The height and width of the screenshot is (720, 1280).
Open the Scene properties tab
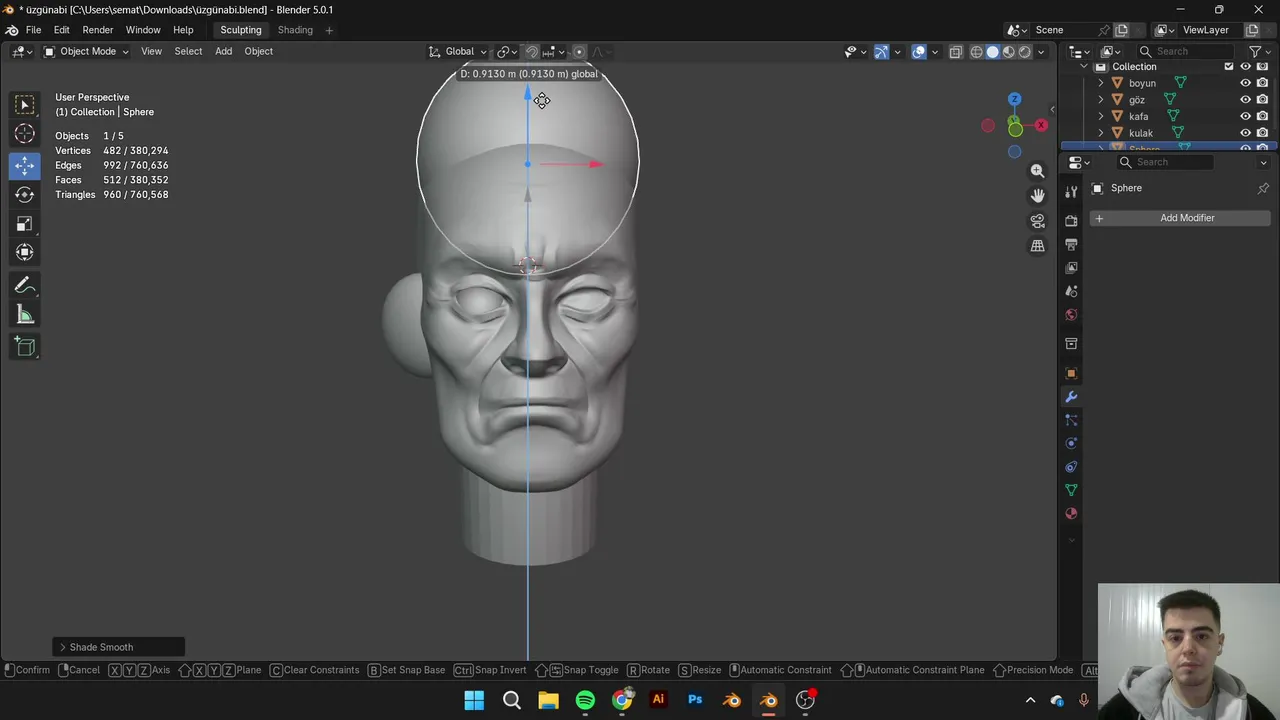(x=1071, y=291)
